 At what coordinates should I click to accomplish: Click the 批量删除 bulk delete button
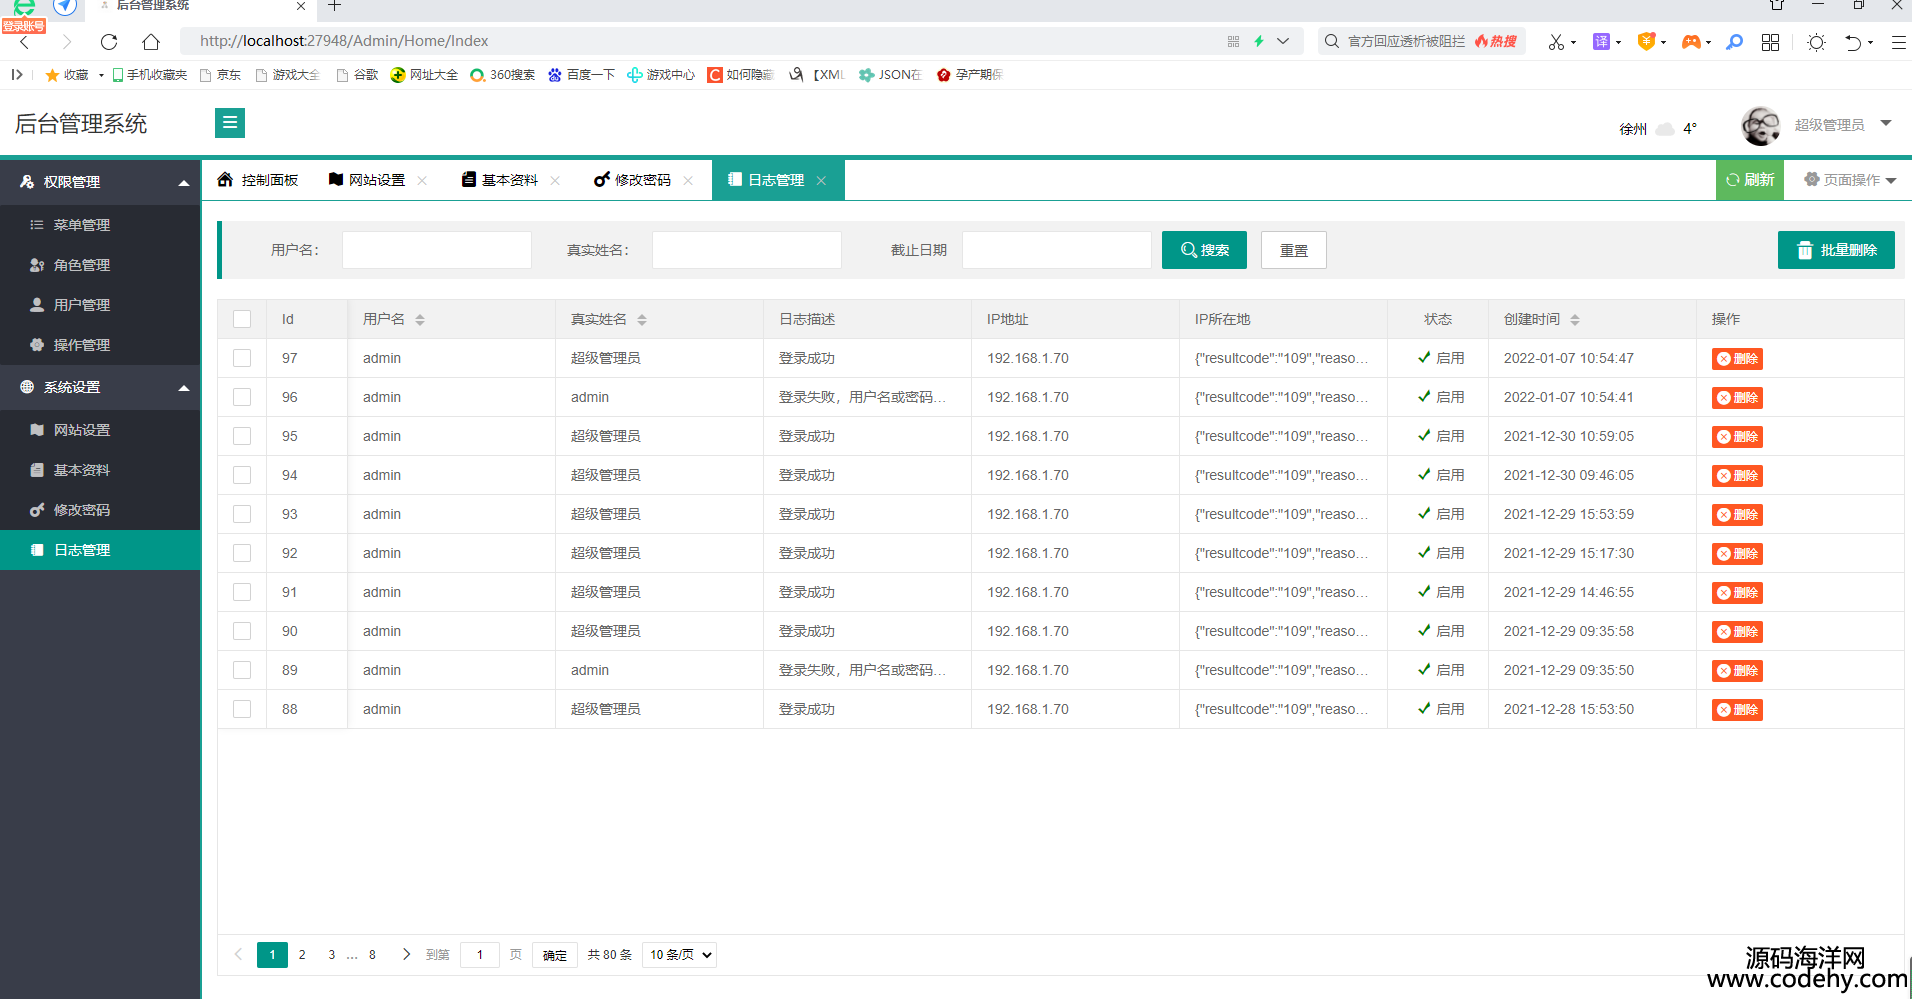pyautogui.click(x=1836, y=250)
